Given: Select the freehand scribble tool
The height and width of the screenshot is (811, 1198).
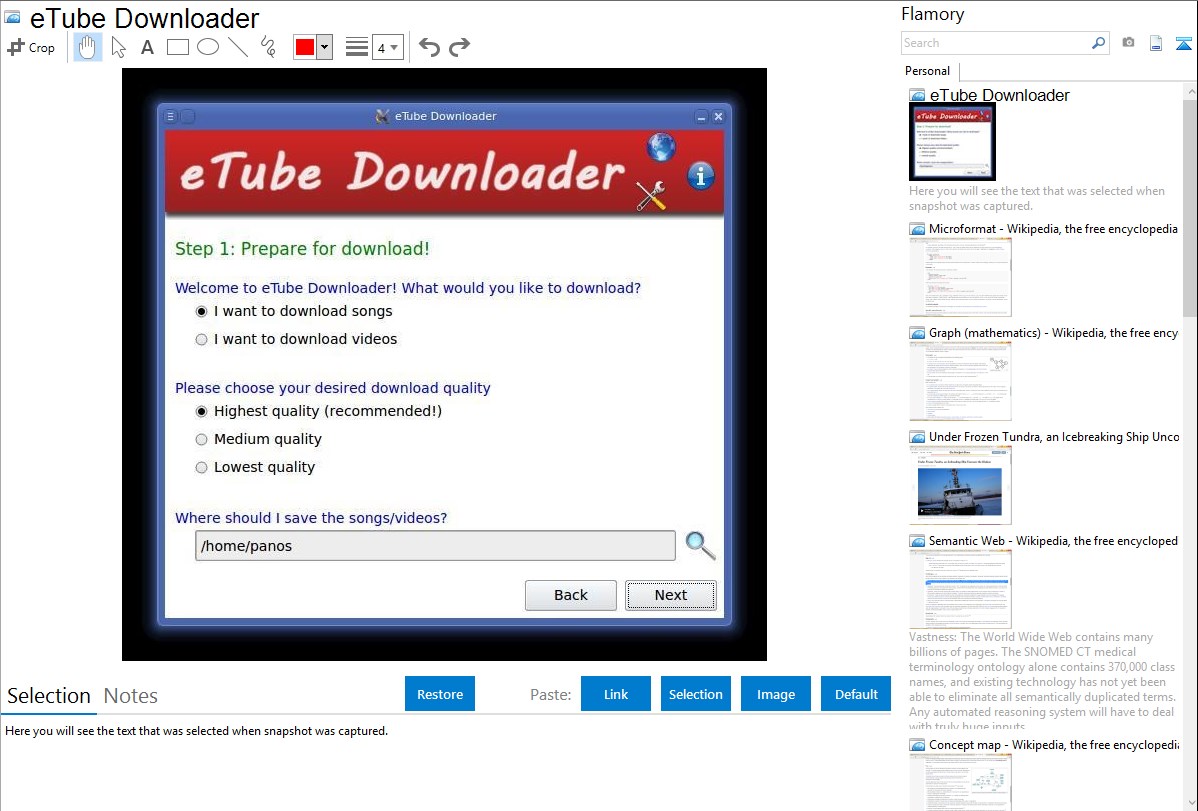Looking at the screenshot, I should [268, 47].
